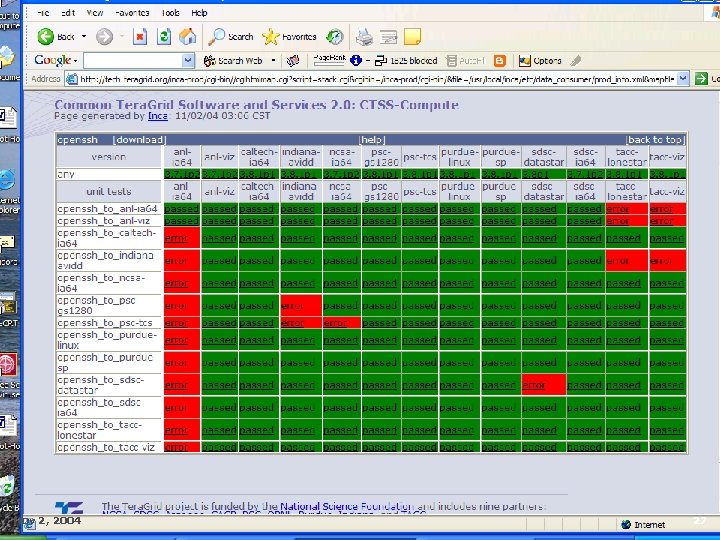Click error cell for openssh_to_caltech-ia64 under anl-ia64
The image size is (720, 540).
tap(182, 238)
